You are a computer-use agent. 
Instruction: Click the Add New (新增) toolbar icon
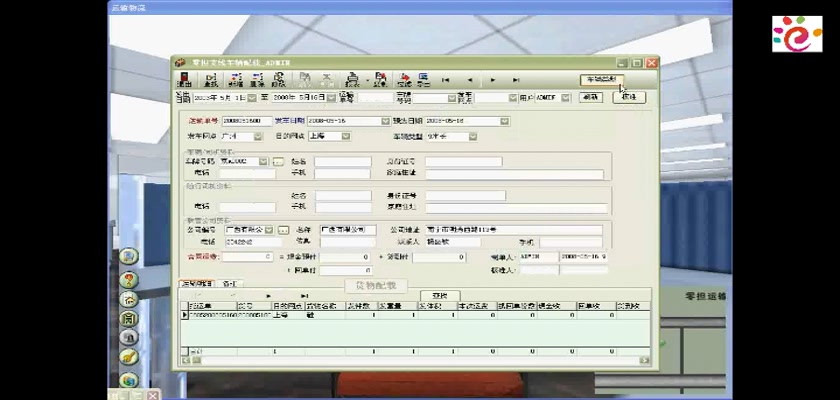[236, 79]
